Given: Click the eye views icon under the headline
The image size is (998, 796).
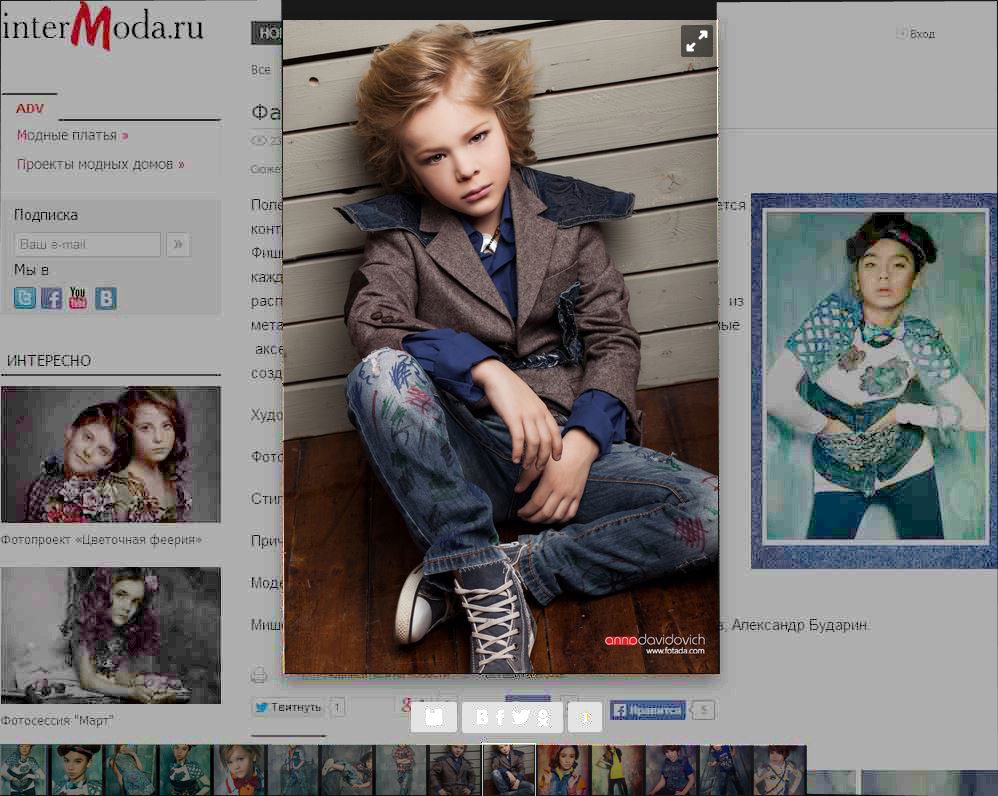Looking at the screenshot, I should tap(258, 141).
